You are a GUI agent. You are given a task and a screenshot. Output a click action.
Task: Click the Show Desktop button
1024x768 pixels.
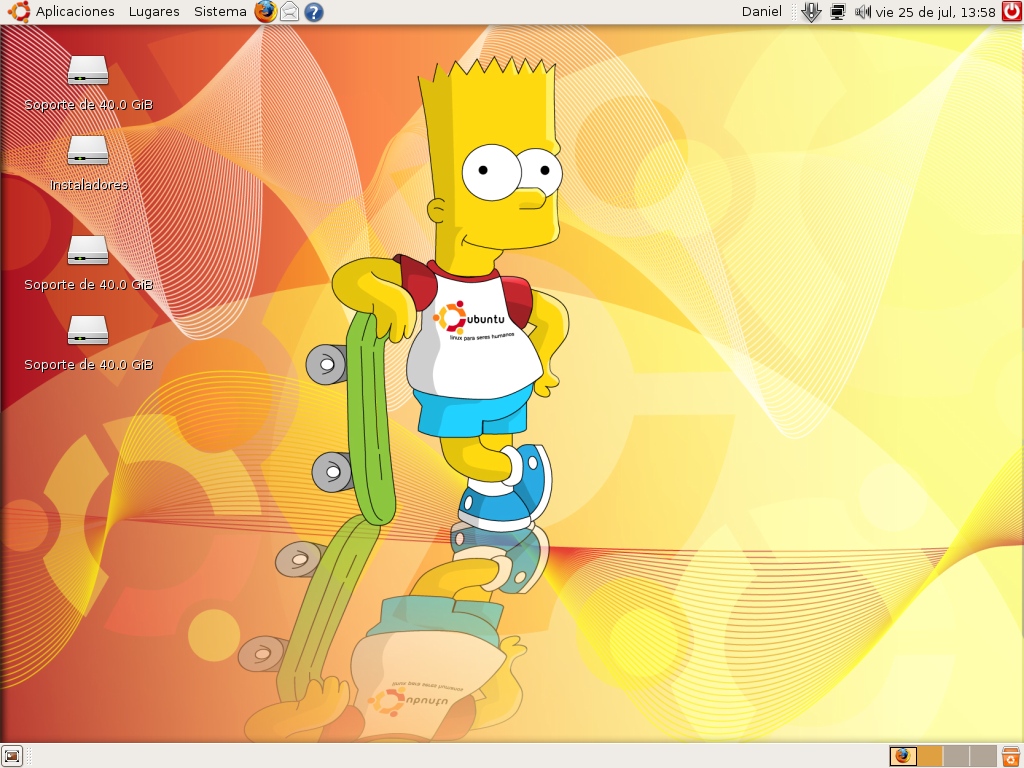(12, 756)
